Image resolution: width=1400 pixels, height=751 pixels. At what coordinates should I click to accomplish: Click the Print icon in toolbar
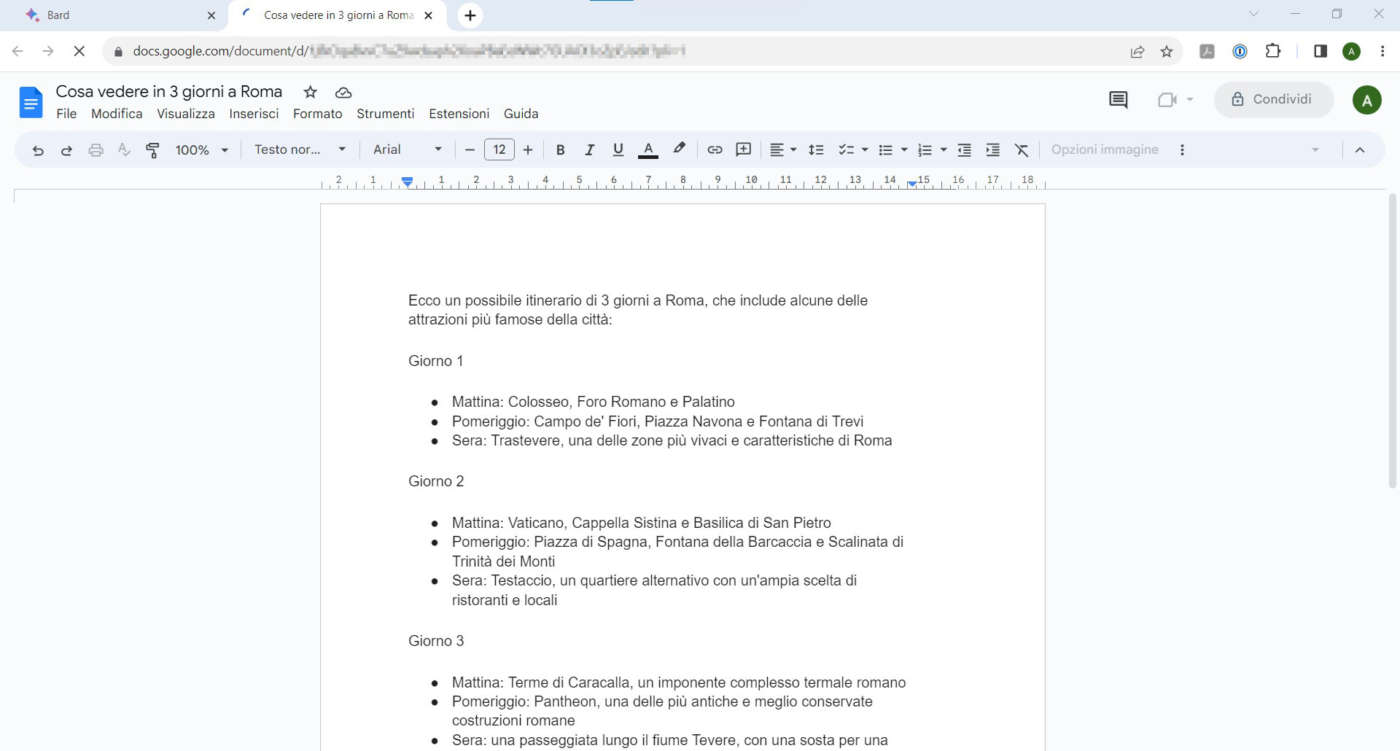click(x=96, y=150)
